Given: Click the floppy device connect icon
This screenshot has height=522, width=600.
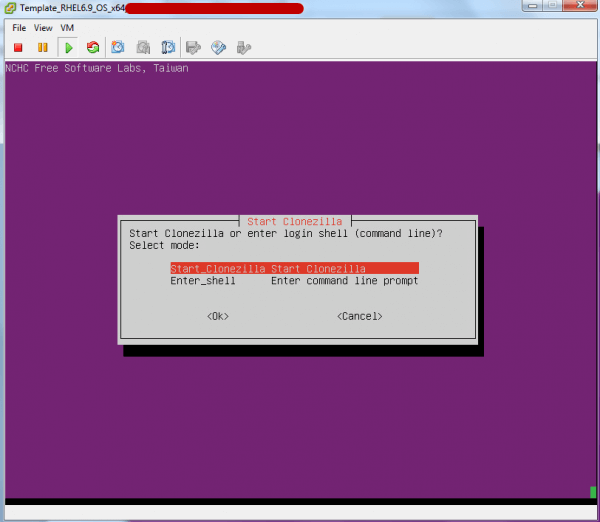Looking at the screenshot, I should [193, 47].
